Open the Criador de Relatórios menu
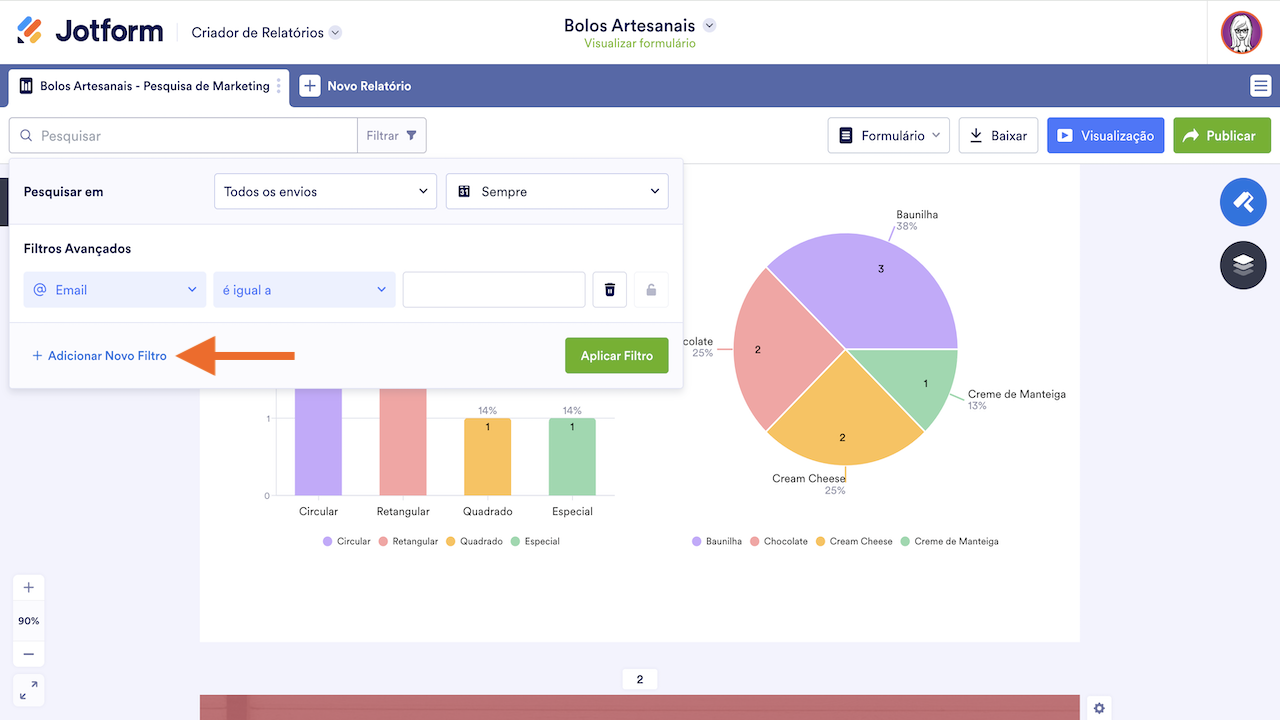1280x720 pixels. [x=265, y=31]
